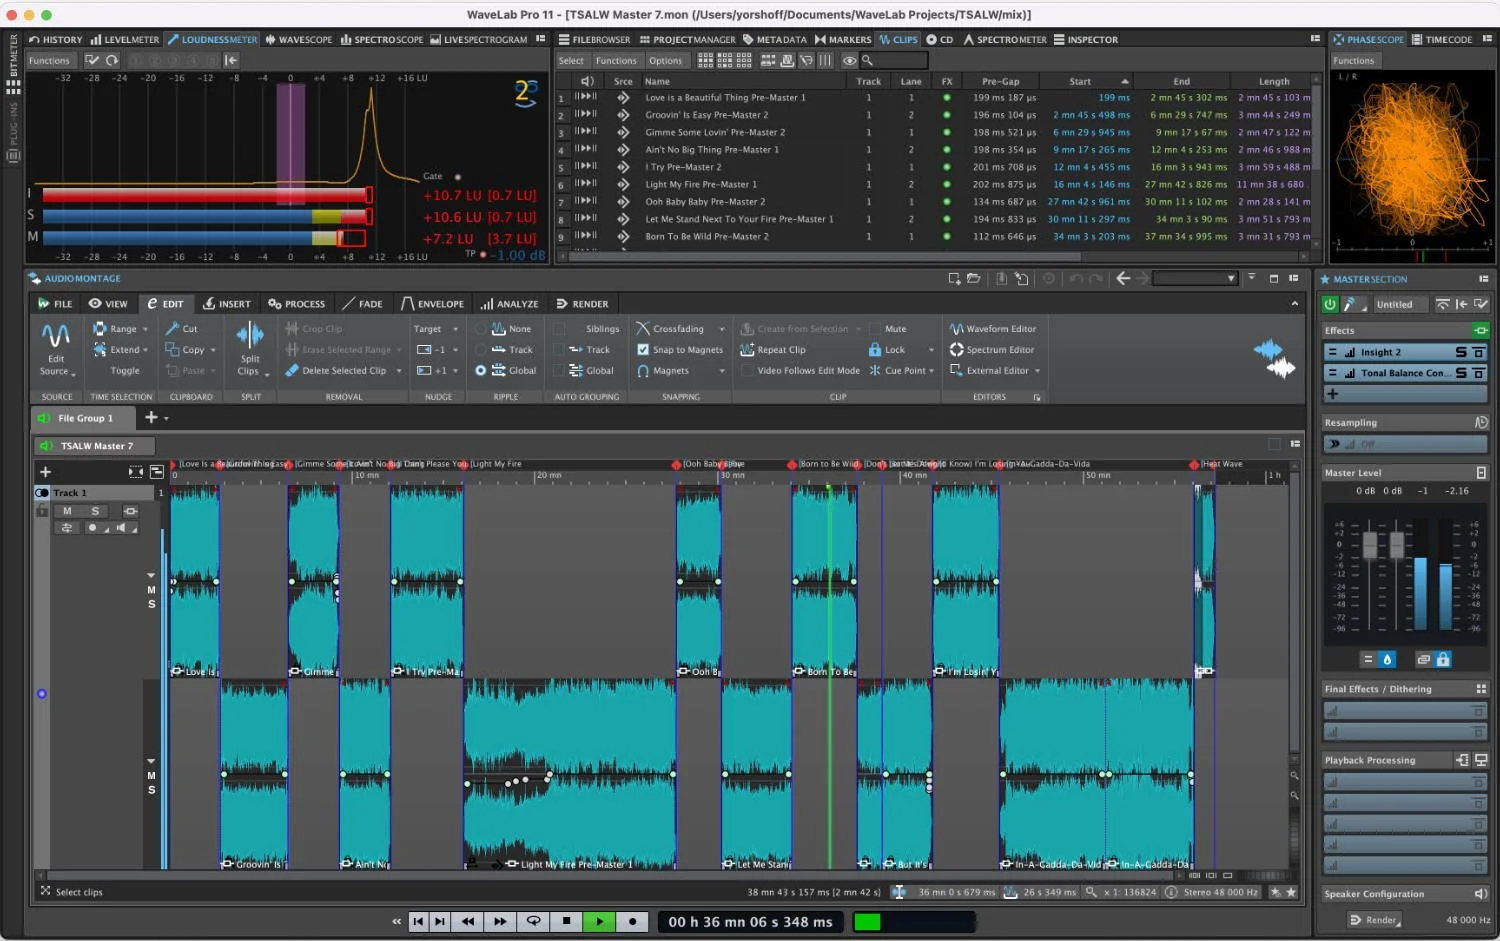This screenshot has width=1500, height=941.
Task: Switch to the ENVELOPE ribbon tab
Action: click(x=432, y=304)
